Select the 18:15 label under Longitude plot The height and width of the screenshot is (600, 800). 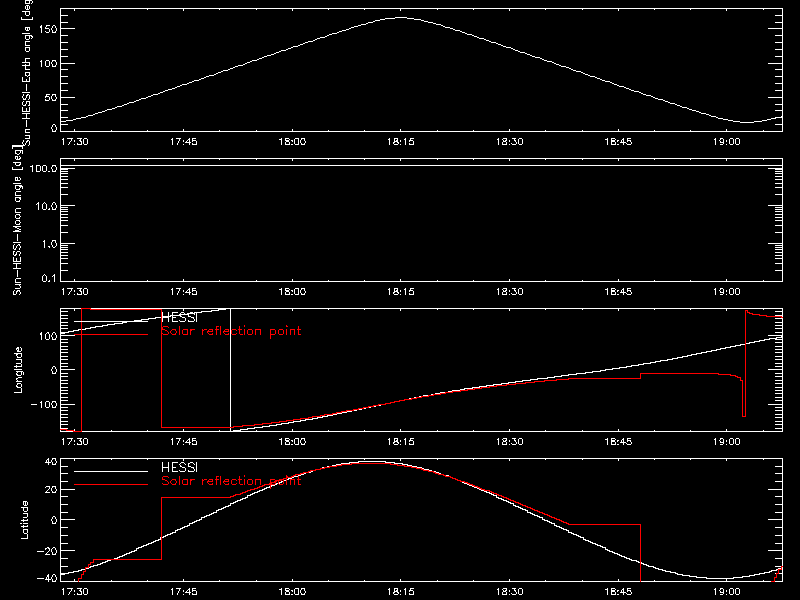401,441
